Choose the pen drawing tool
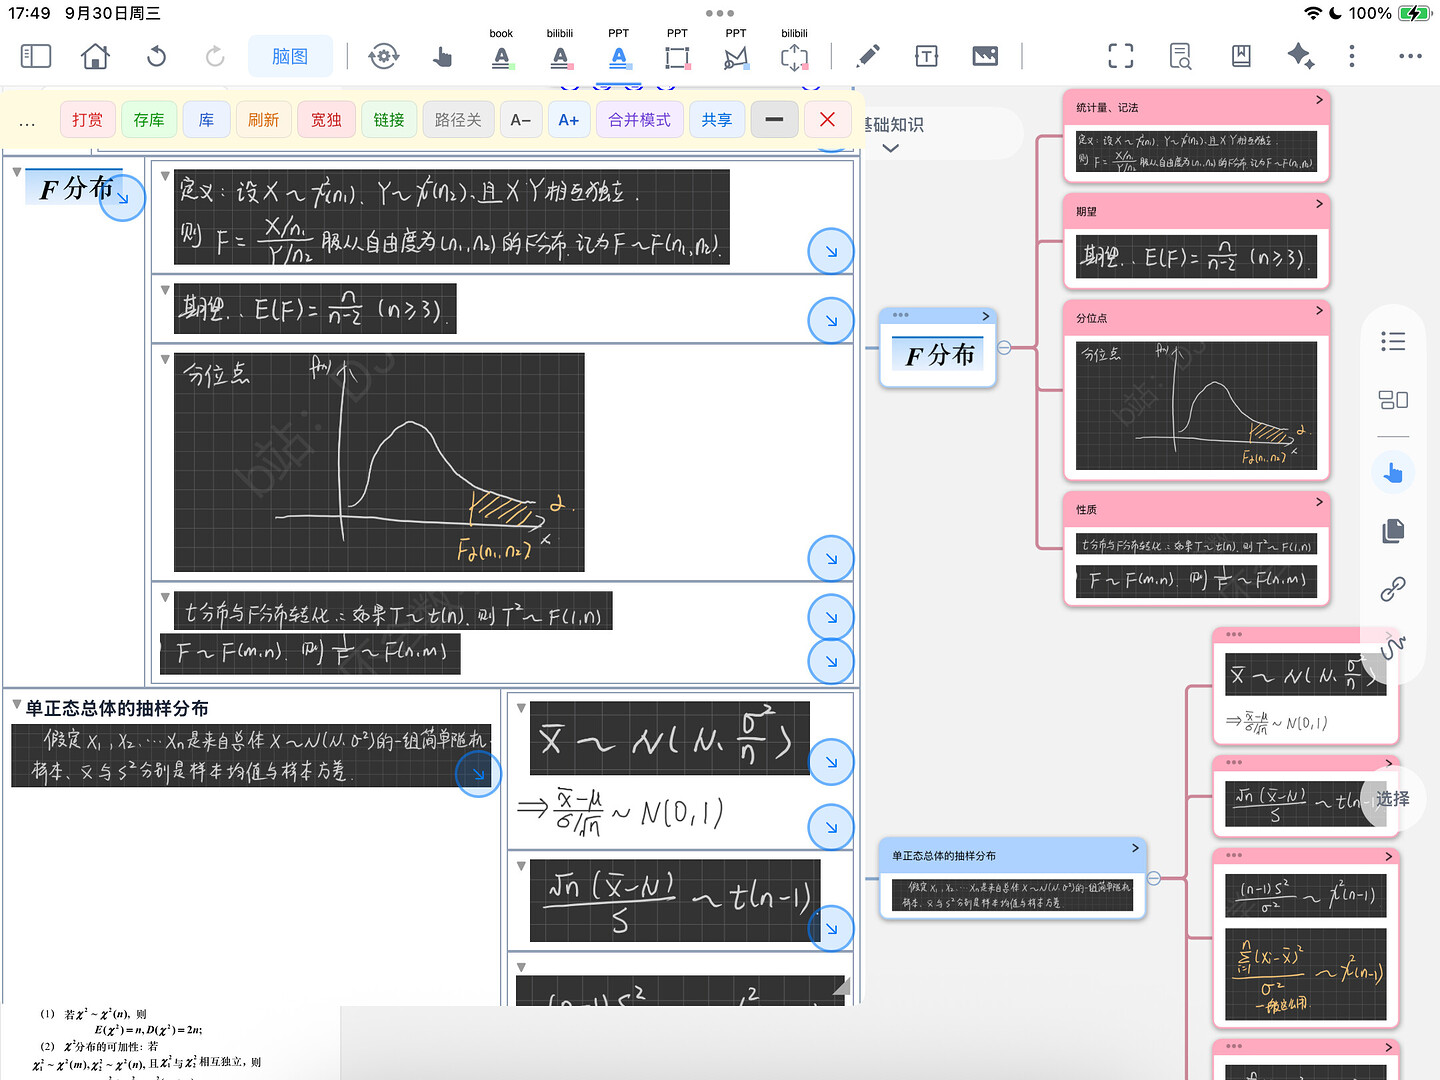The image size is (1440, 1080). [x=868, y=56]
